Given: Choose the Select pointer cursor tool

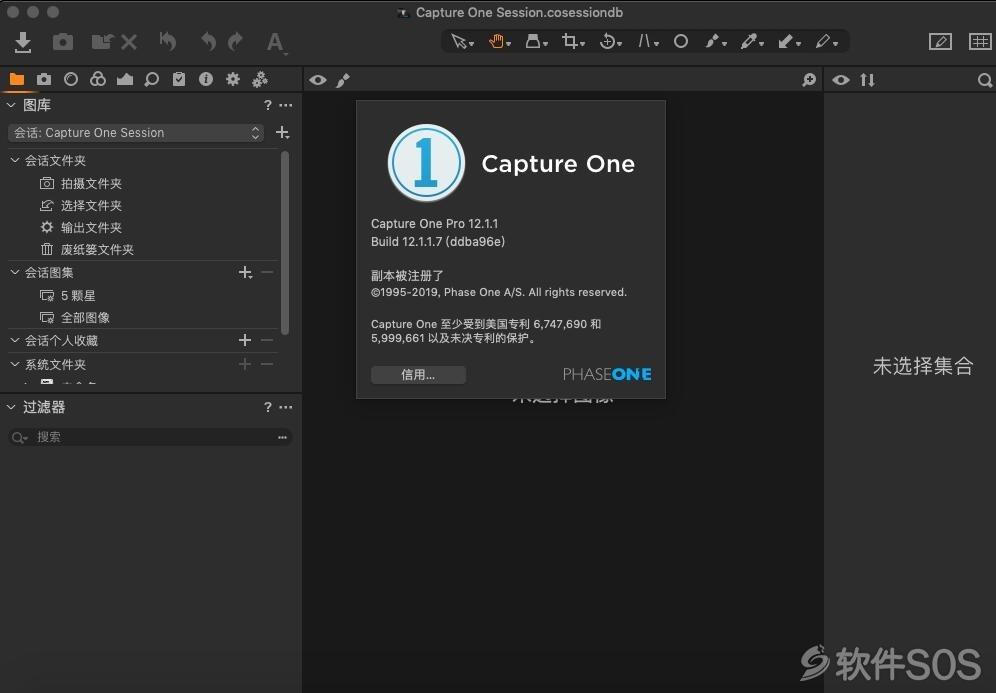Looking at the screenshot, I should 462,42.
